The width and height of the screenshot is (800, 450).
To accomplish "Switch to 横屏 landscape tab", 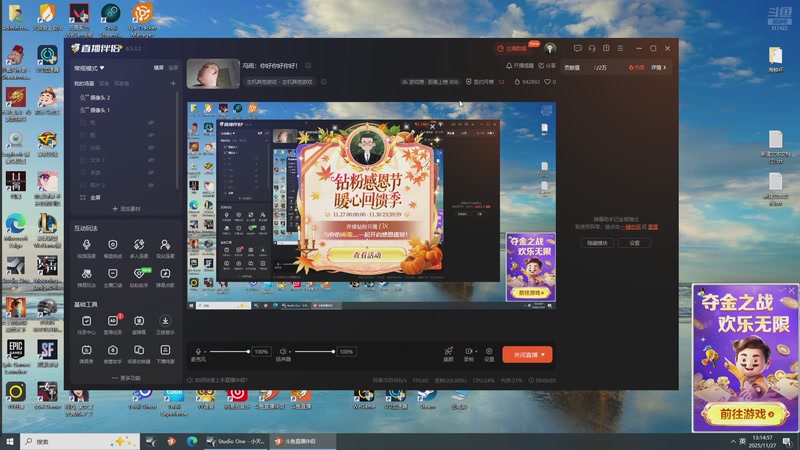I will pos(159,68).
